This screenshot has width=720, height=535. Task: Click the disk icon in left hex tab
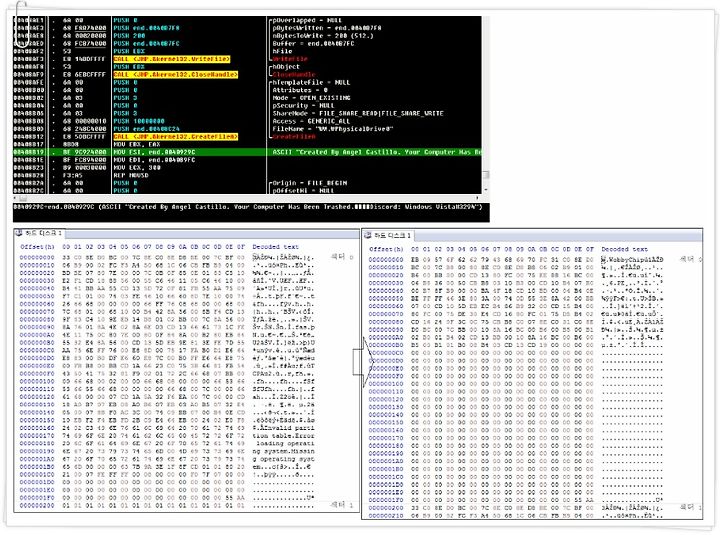click(x=19, y=233)
